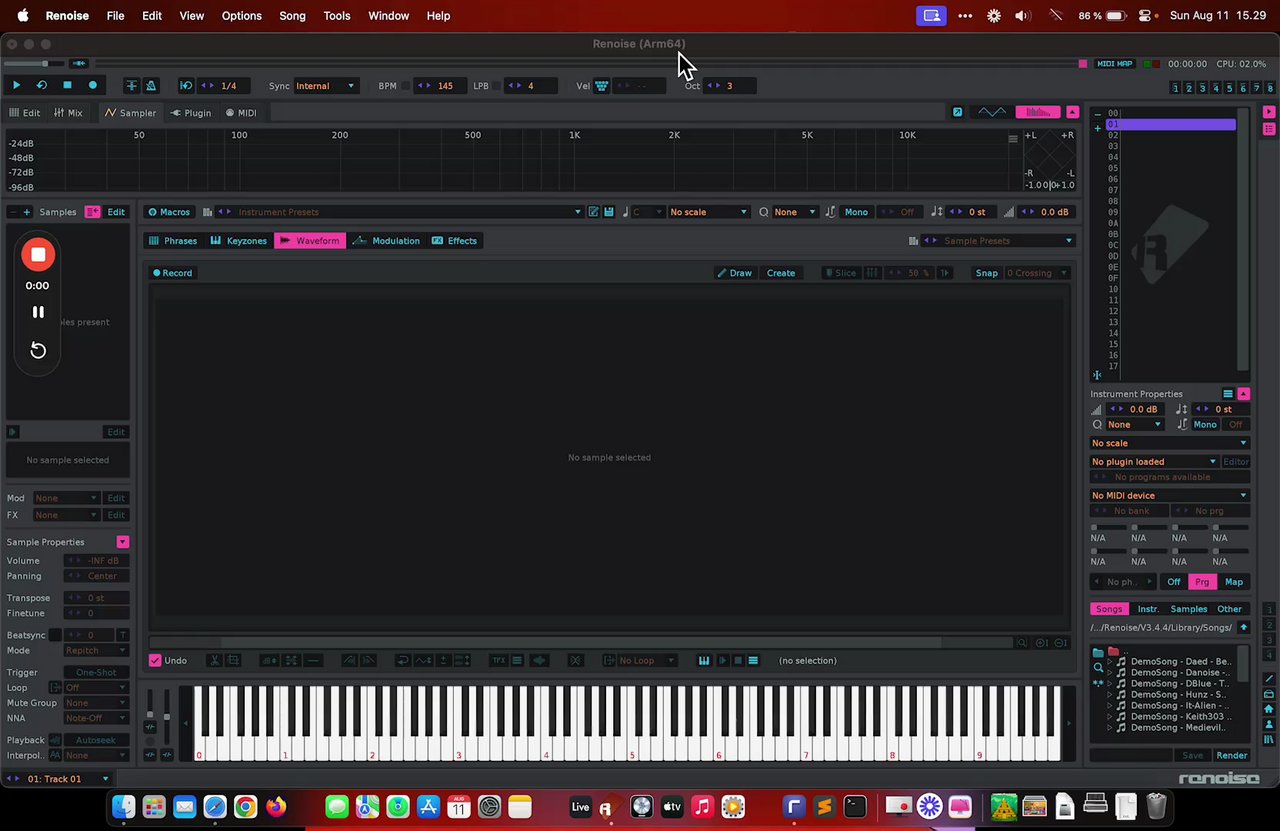Screen dimensions: 1280x831
Task: Open the No MIDI device dropdown
Action: [x=1170, y=496]
